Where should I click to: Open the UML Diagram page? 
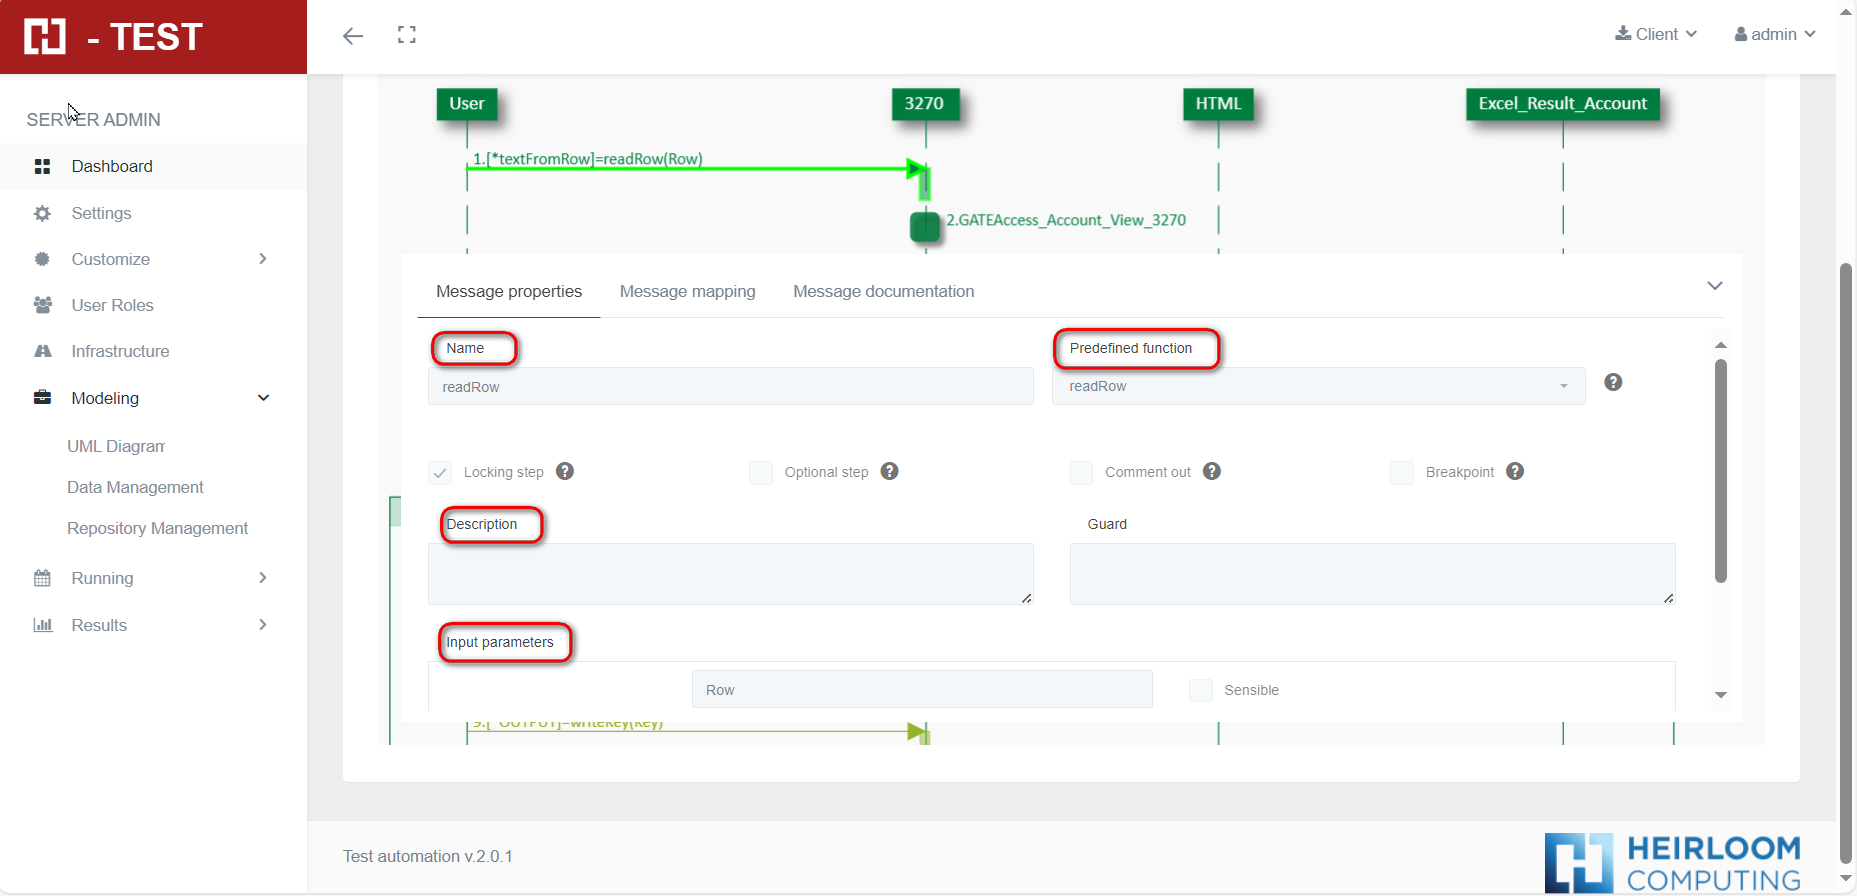click(116, 446)
